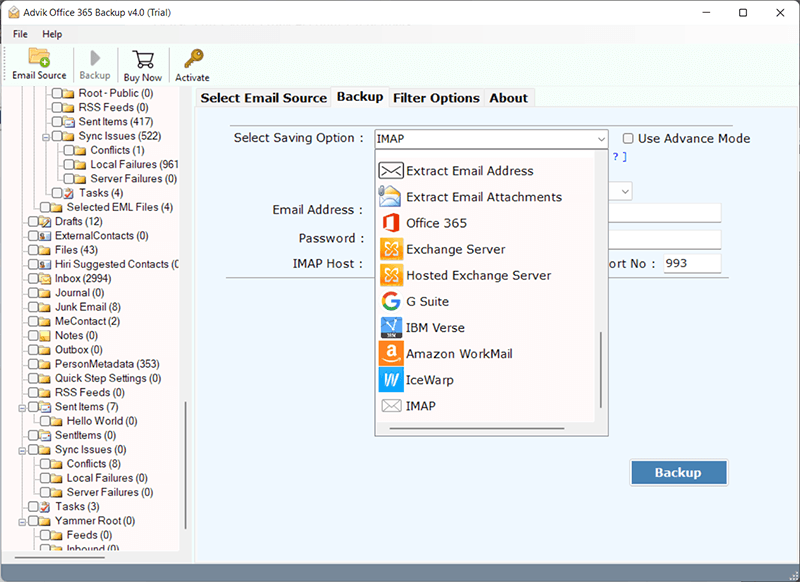Pick the IceWarp icon
This screenshot has height=582, width=800.
[391, 380]
